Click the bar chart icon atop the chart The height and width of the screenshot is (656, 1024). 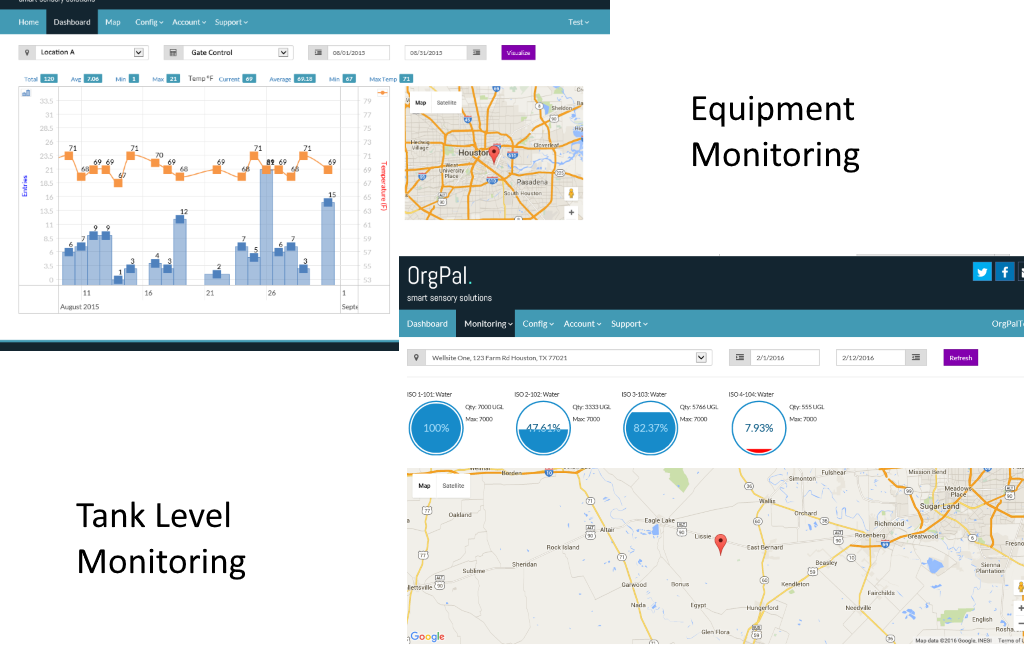(26, 93)
